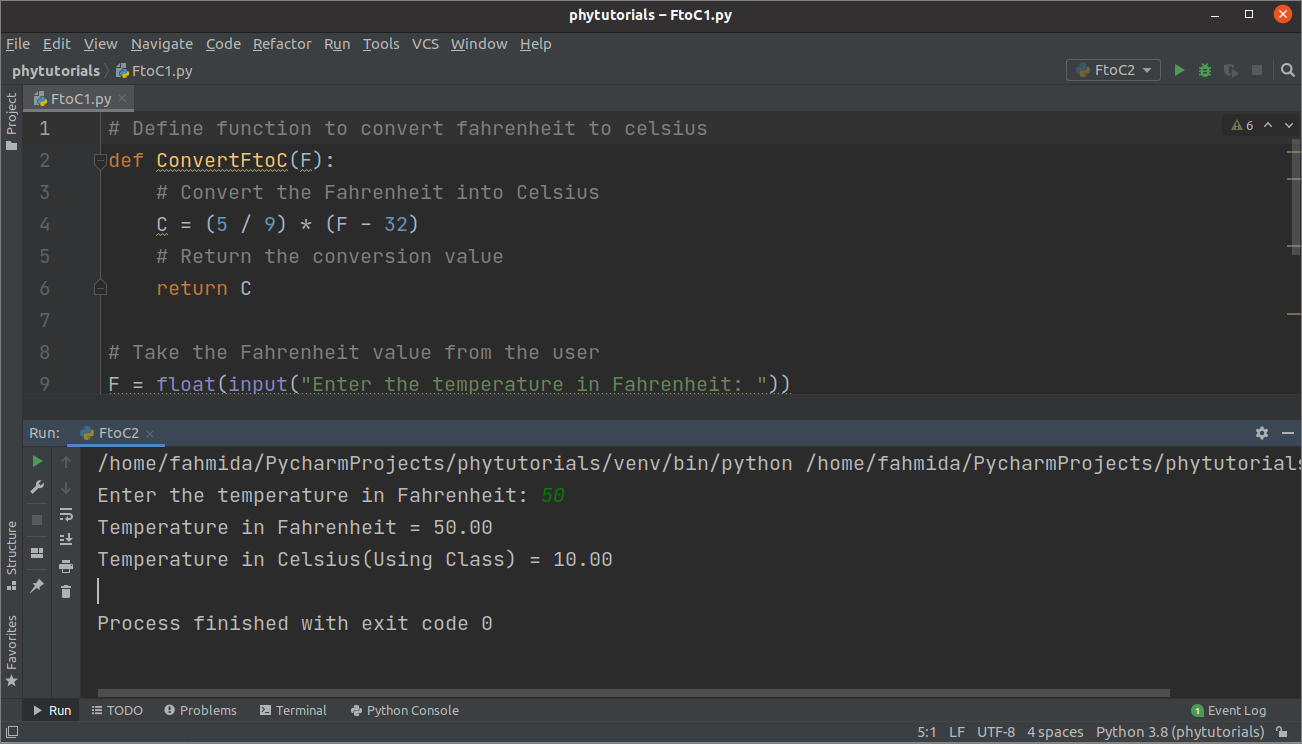This screenshot has height=744, width=1302.
Task: Clear console output with the trash icon
Action: click(x=66, y=592)
